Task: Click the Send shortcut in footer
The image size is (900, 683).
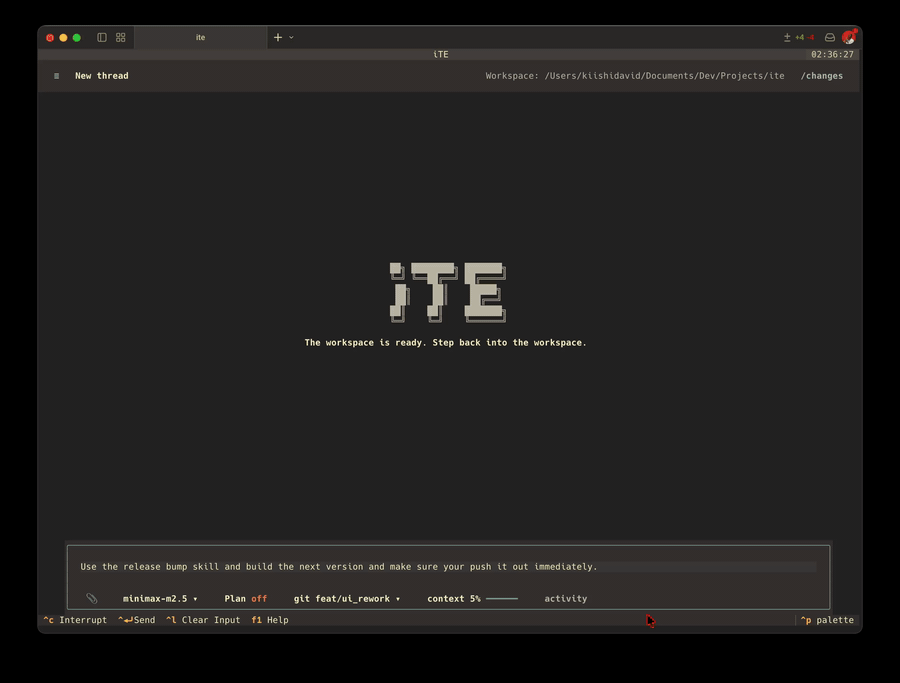Action: click(137, 620)
